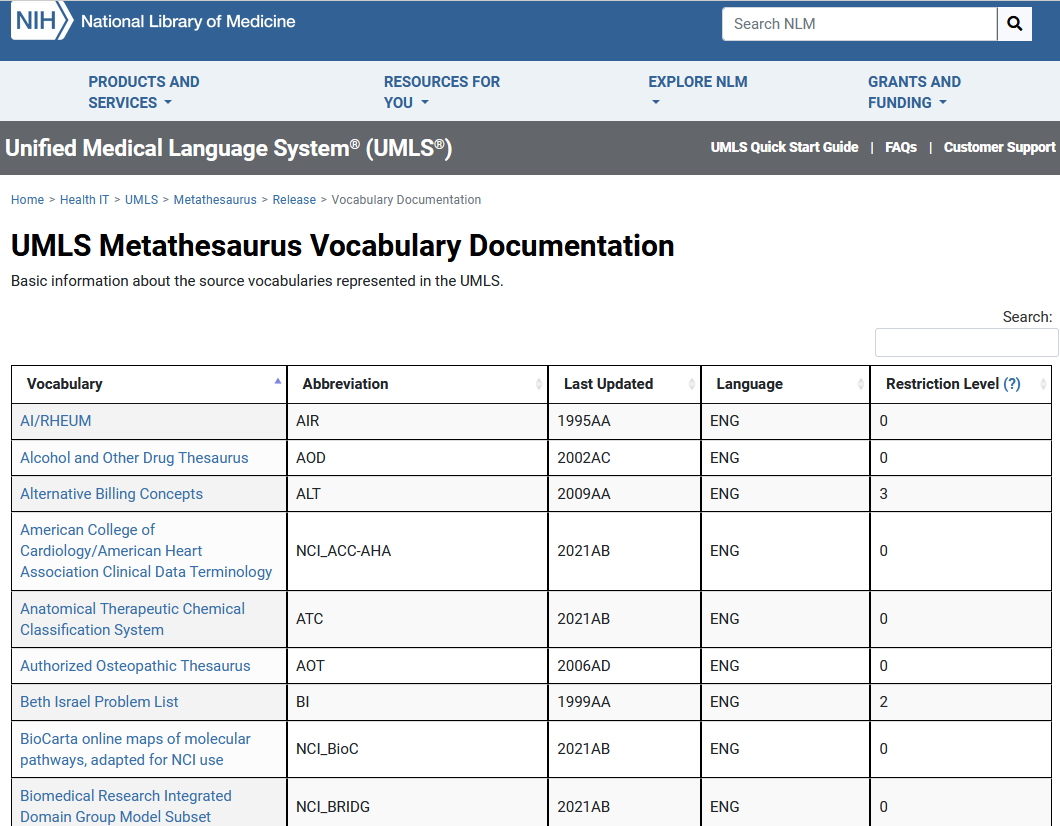Focus the Search NLM input field
This screenshot has width=1060, height=826.
tap(859, 24)
